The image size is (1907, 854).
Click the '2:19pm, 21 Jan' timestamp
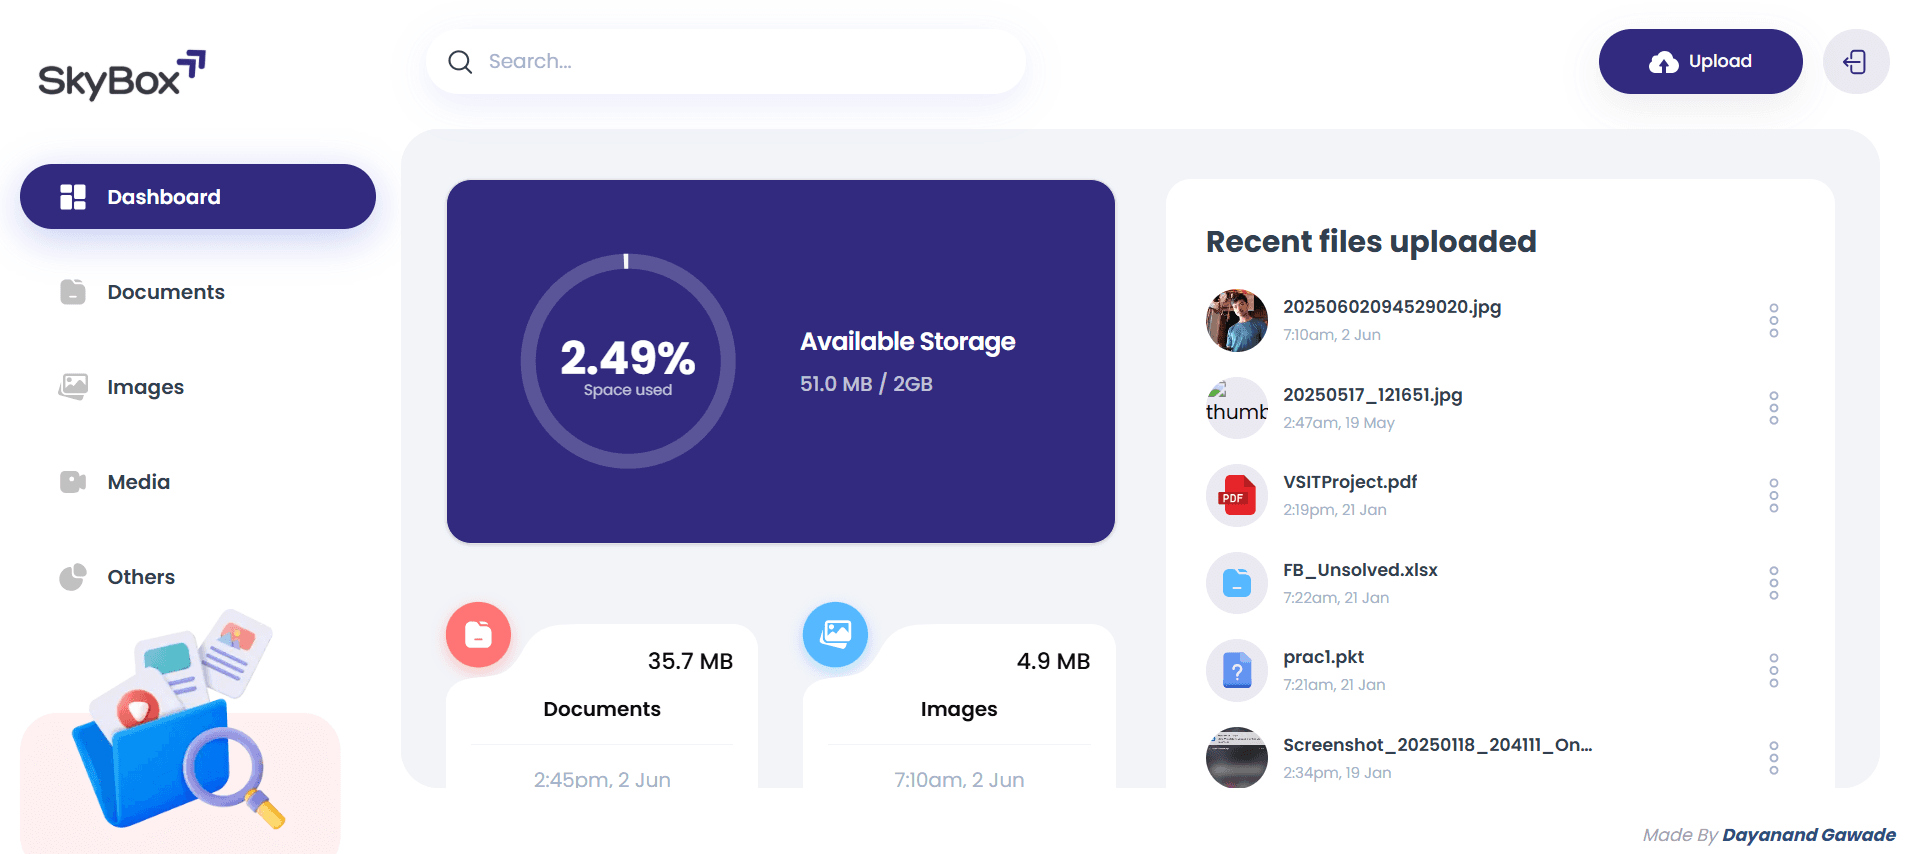(x=1335, y=510)
